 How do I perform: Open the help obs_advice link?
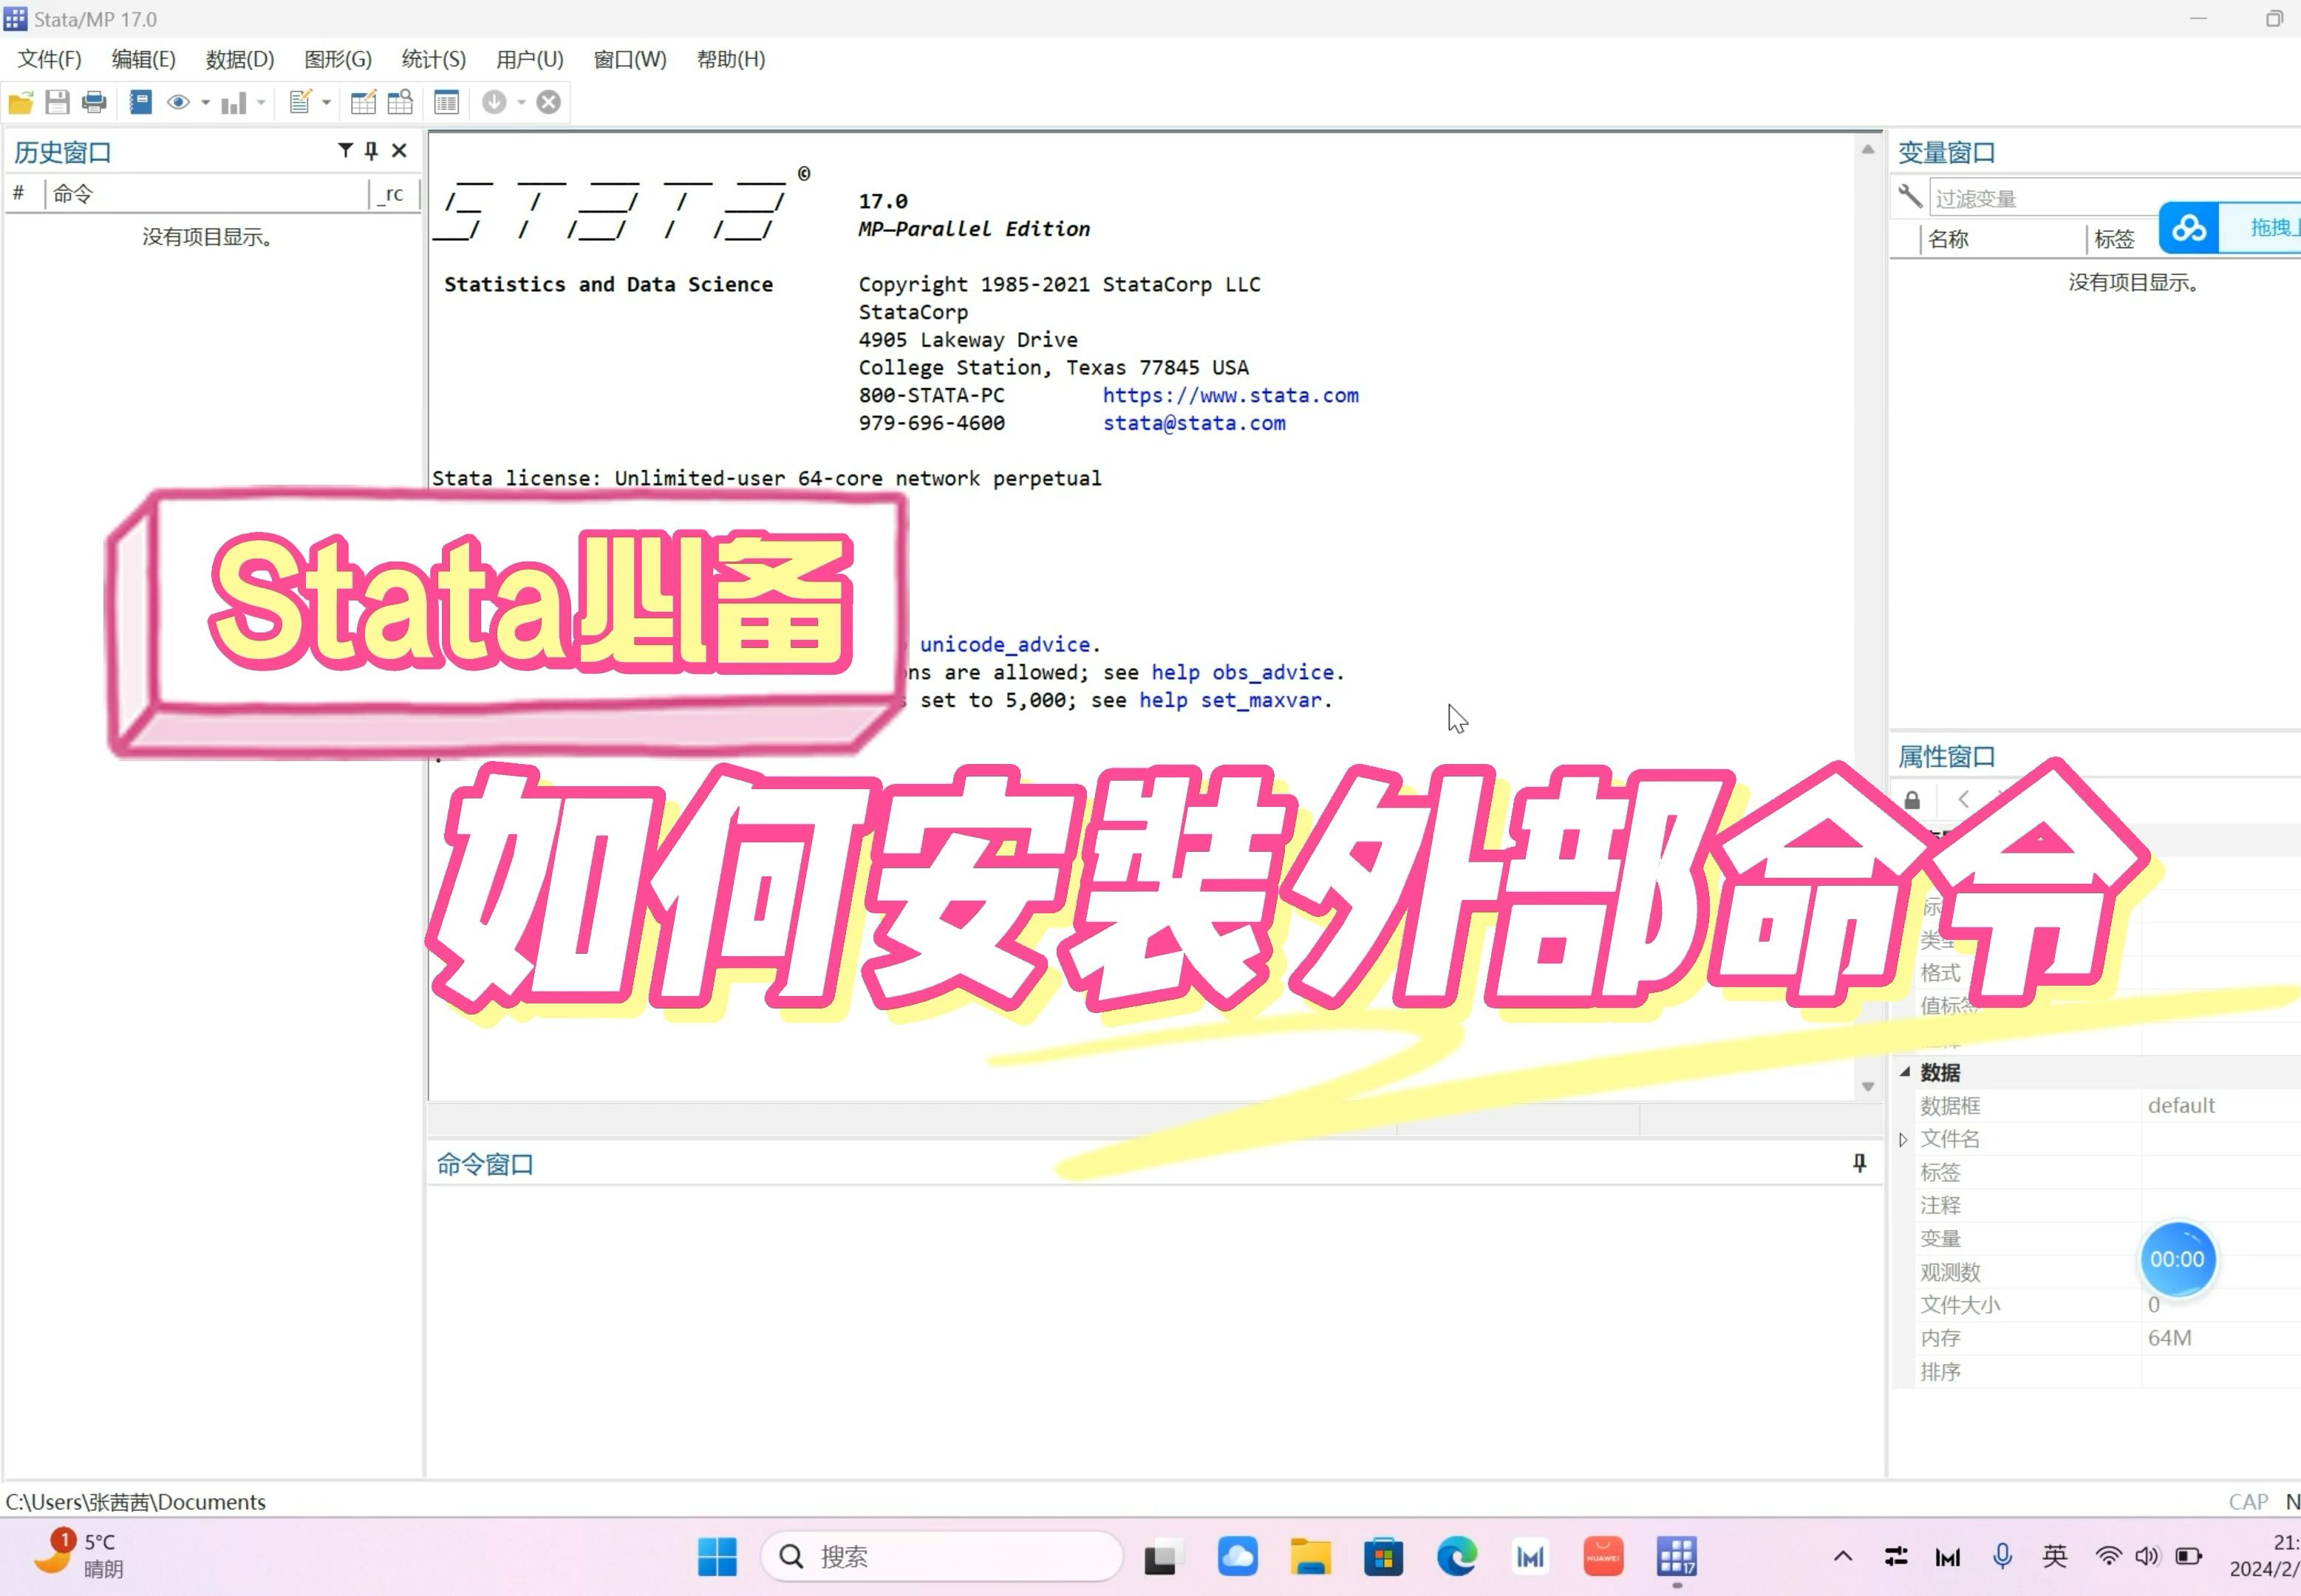1242,672
